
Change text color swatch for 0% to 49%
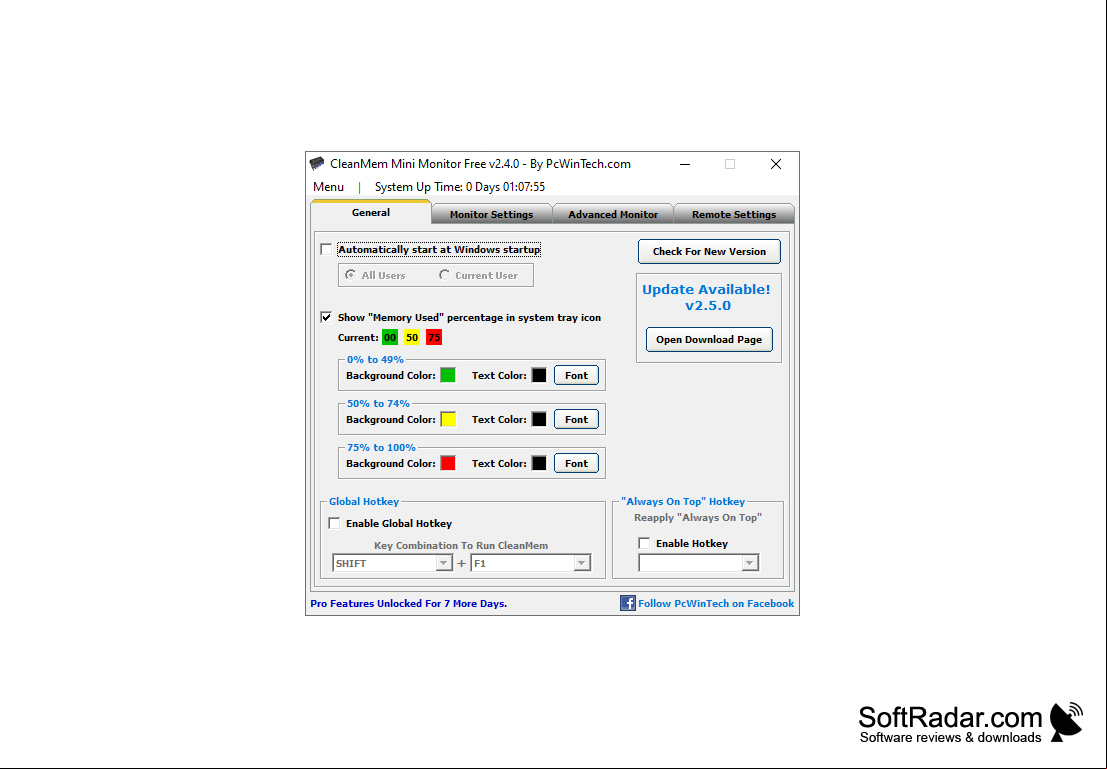pyautogui.click(x=539, y=375)
